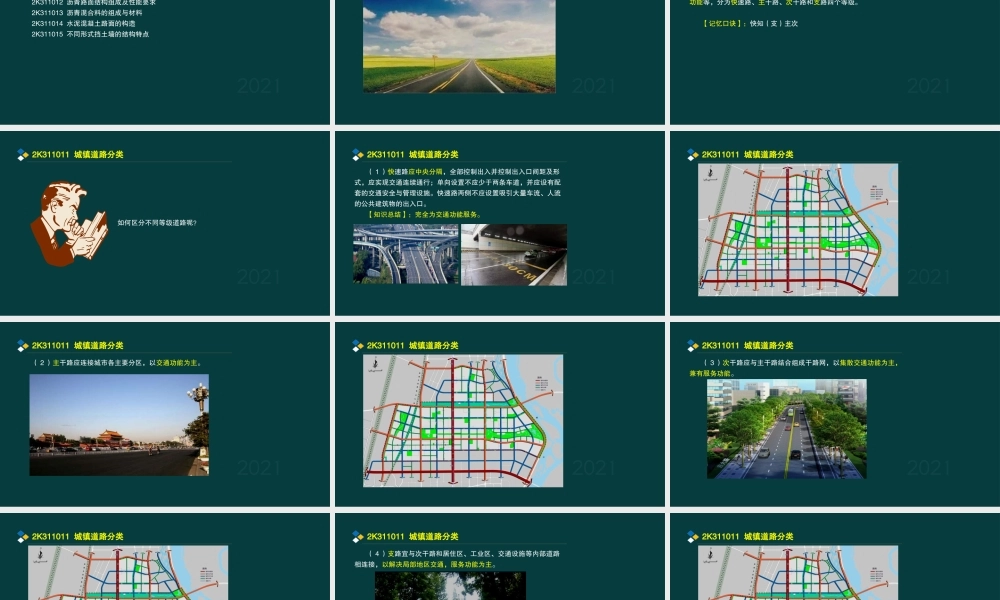Click the diamond icon on the bottom-center slide header
This screenshot has height=600, width=1000.
point(358,537)
